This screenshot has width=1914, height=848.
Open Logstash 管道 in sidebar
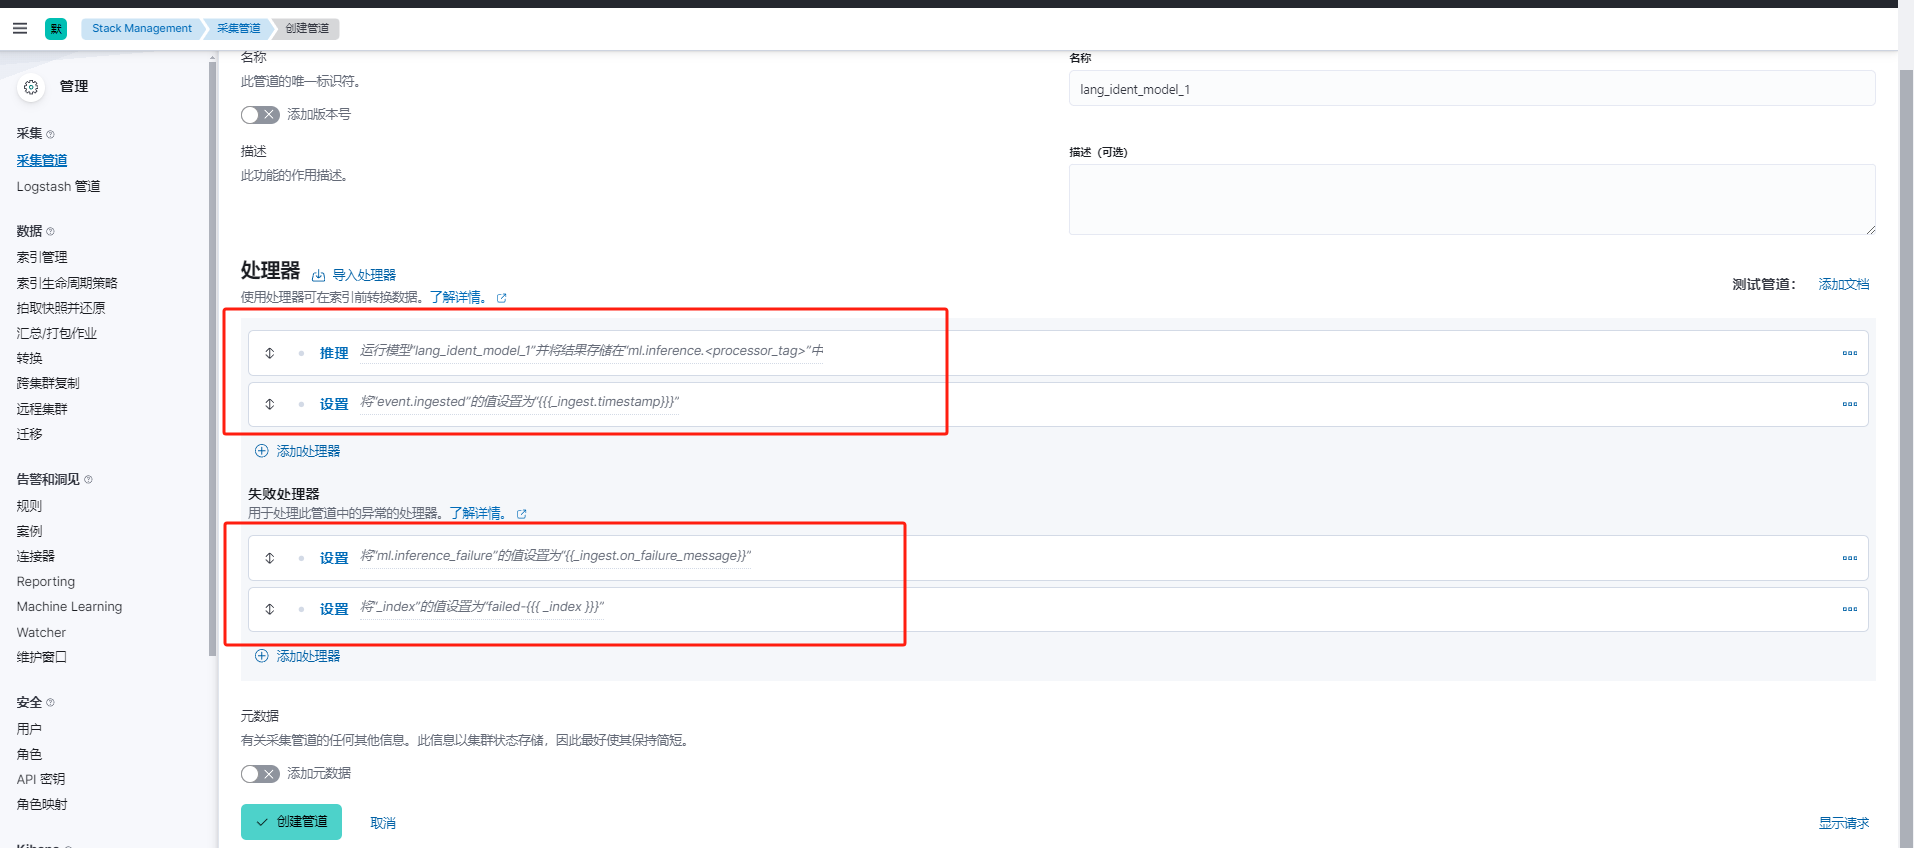[58, 187]
